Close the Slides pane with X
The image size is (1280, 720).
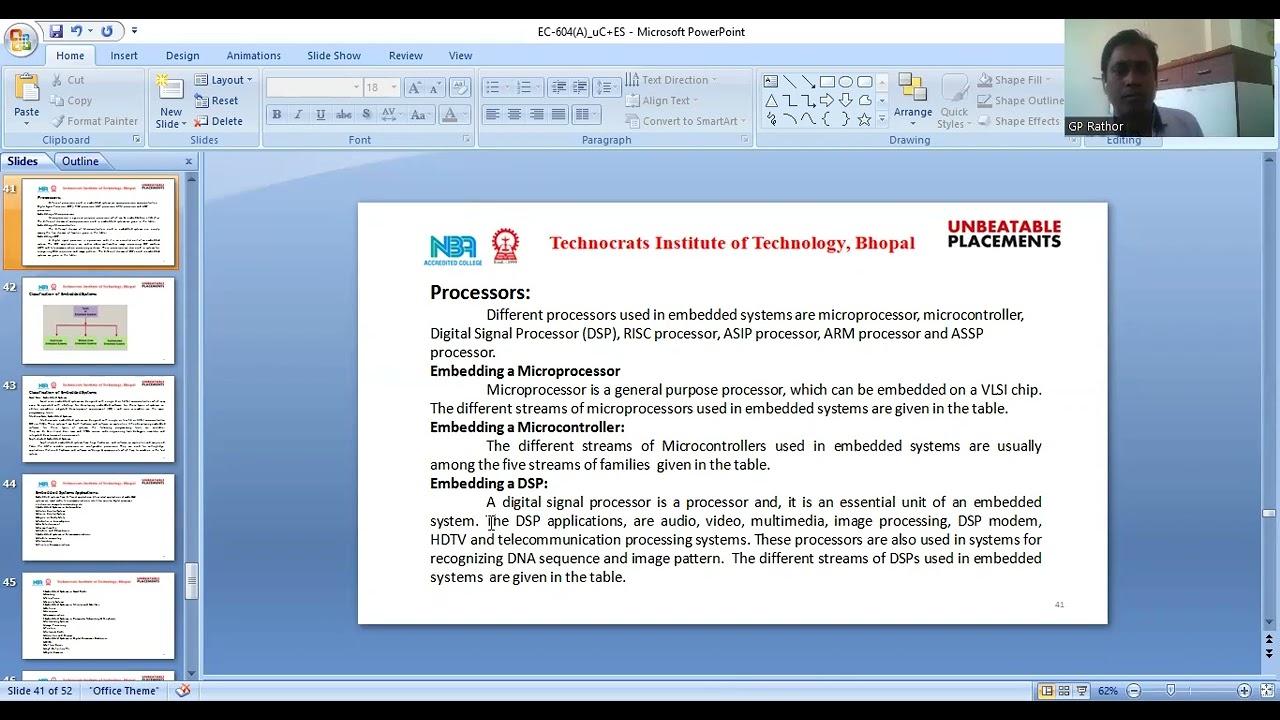pyautogui.click(x=188, y=161)
